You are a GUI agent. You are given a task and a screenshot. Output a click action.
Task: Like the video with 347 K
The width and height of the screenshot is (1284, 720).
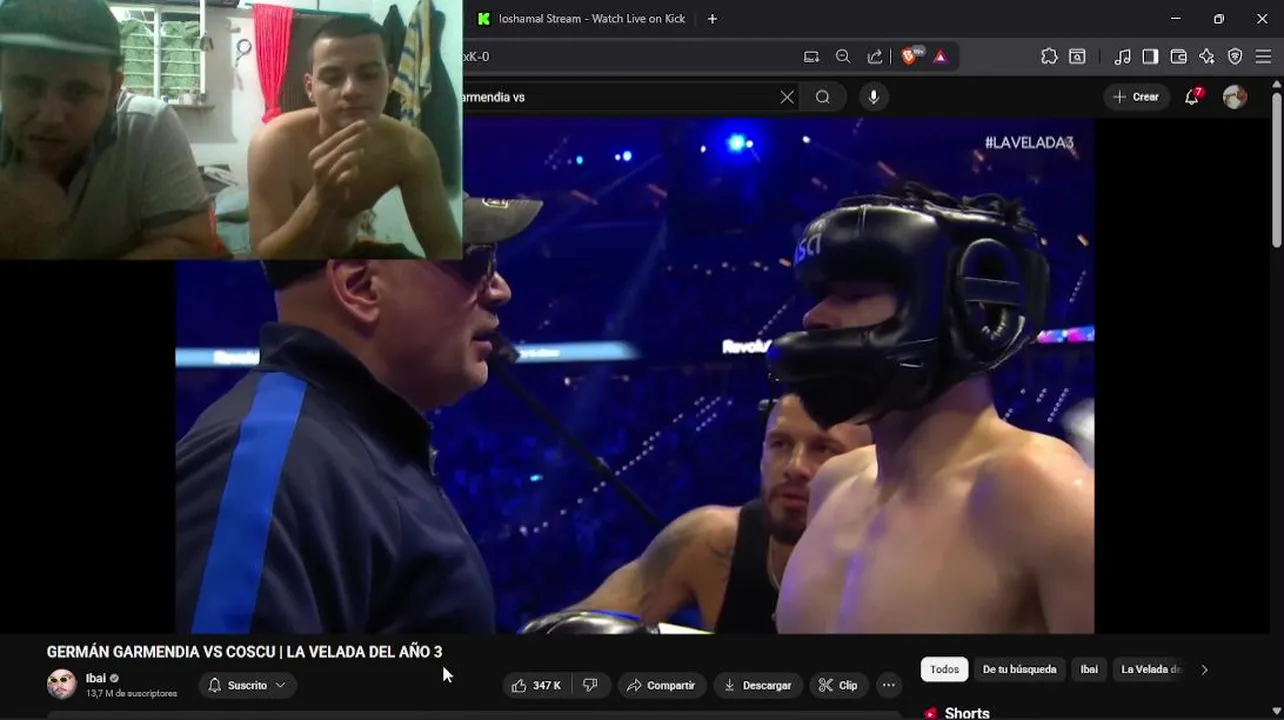click(x=535, y=685)
